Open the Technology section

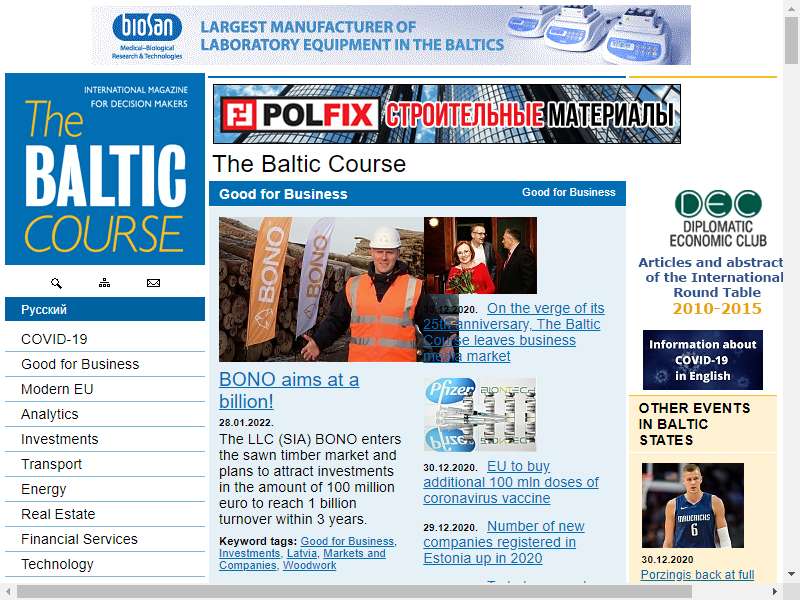[x=105, y=564]
